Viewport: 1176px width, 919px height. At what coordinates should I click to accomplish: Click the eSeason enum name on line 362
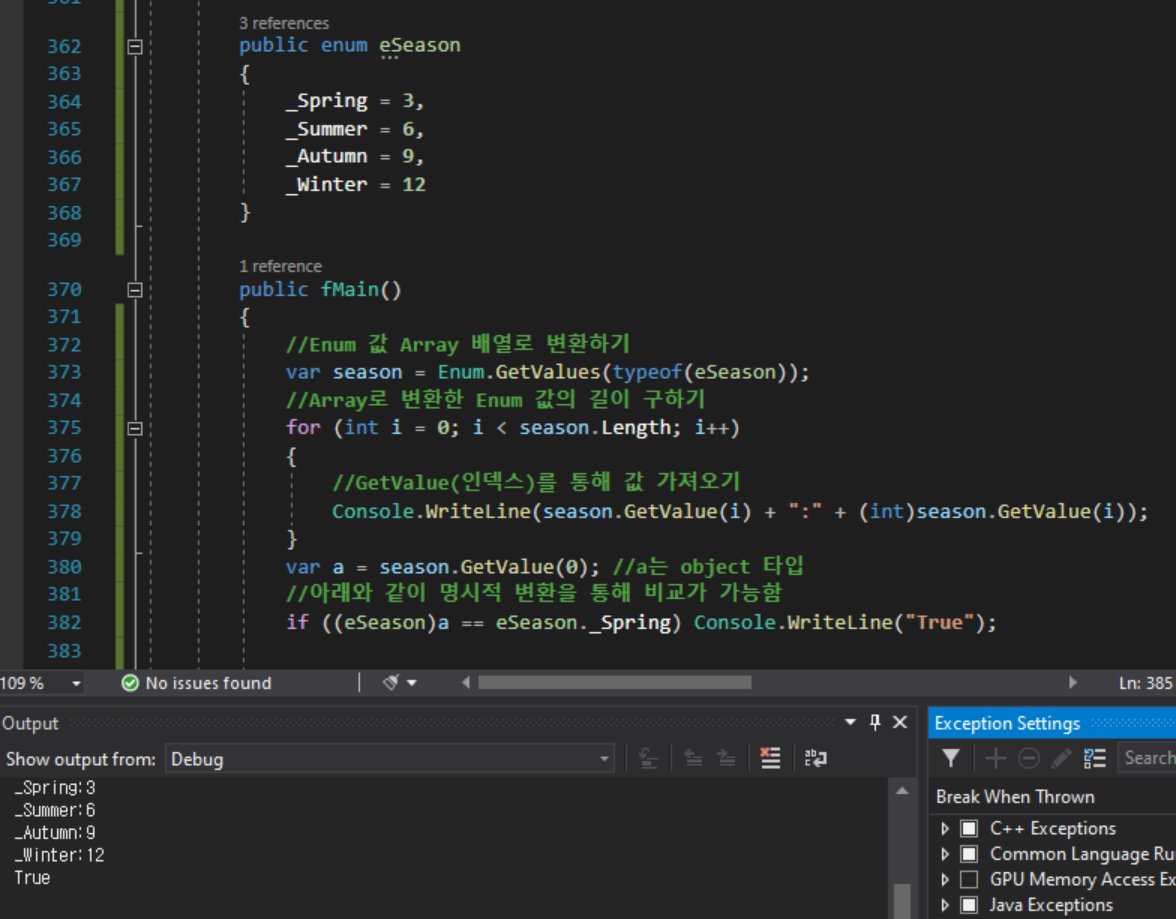[419, 45]
